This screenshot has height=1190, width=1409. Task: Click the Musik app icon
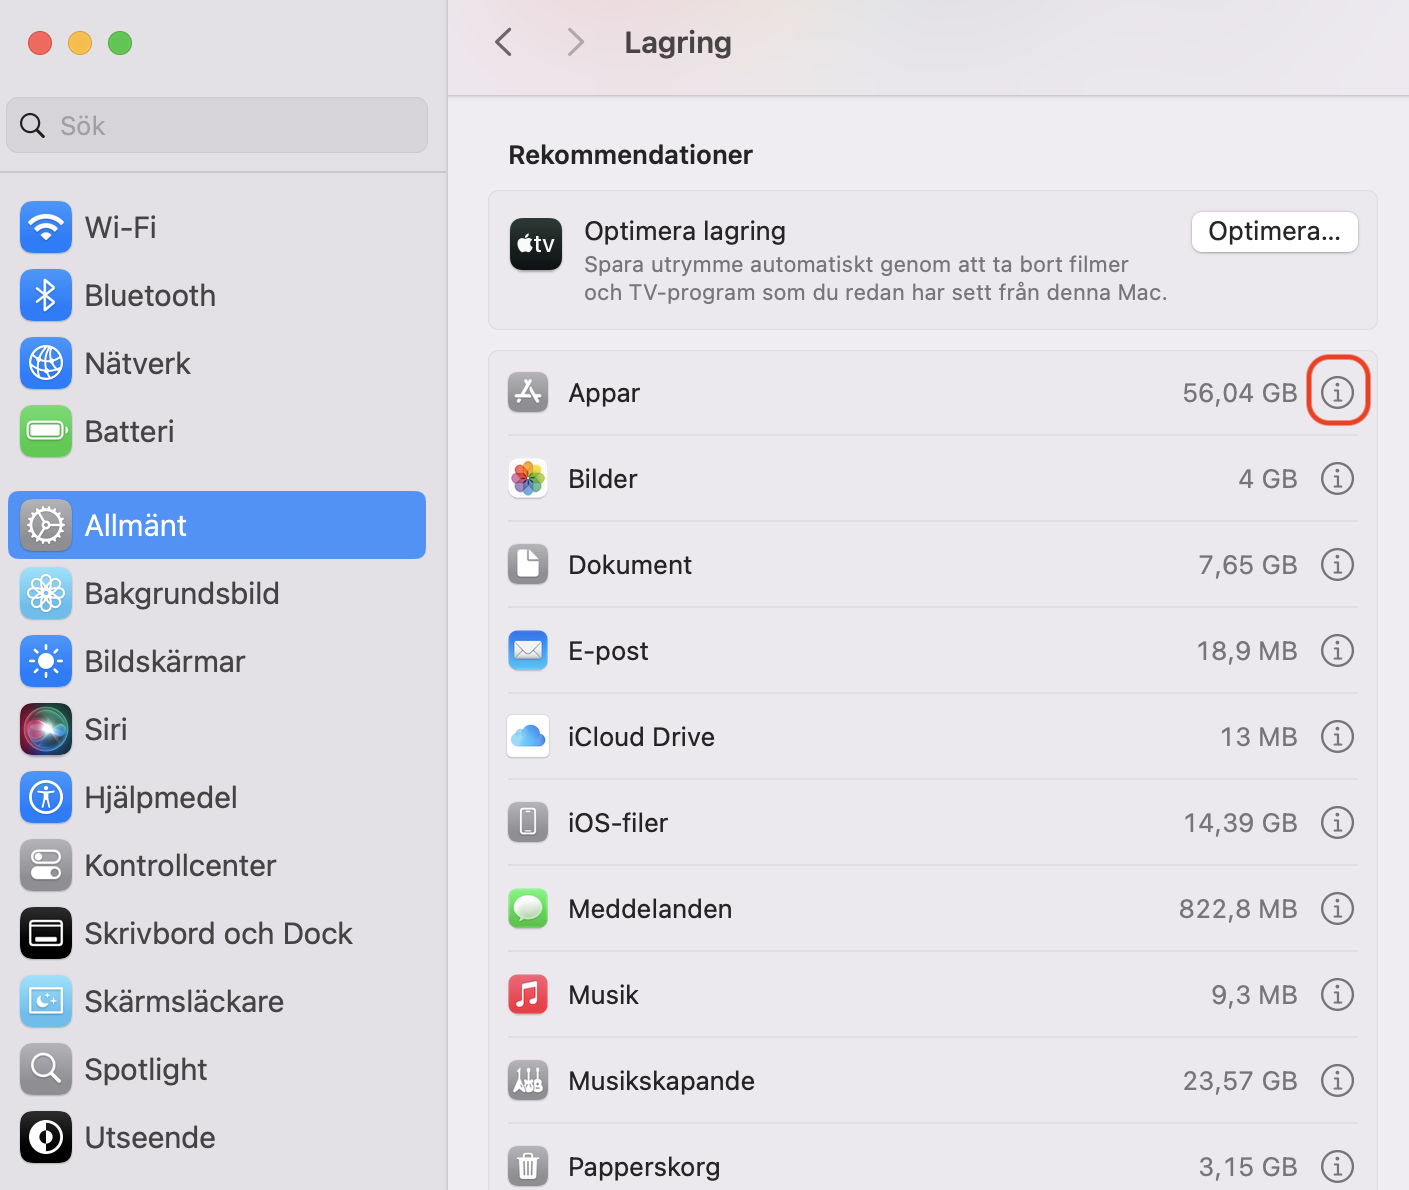click(x=528, y=995)
